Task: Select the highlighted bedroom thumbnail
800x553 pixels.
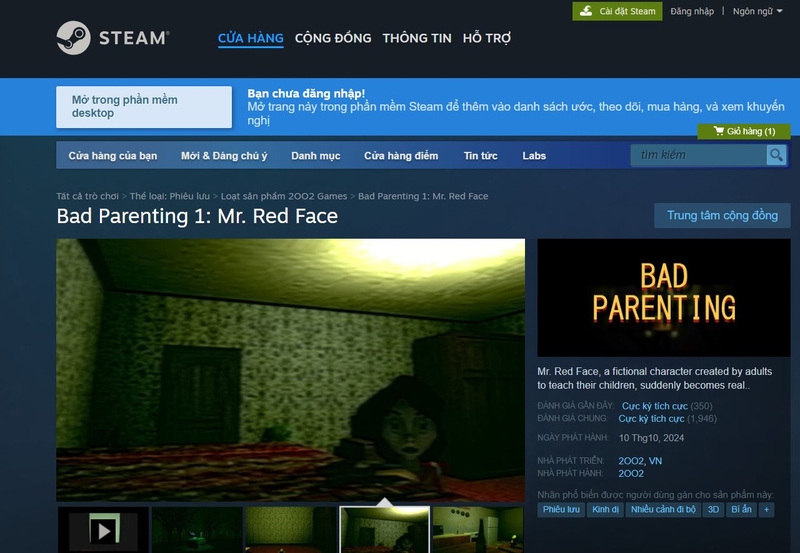Action: [385, 530]
